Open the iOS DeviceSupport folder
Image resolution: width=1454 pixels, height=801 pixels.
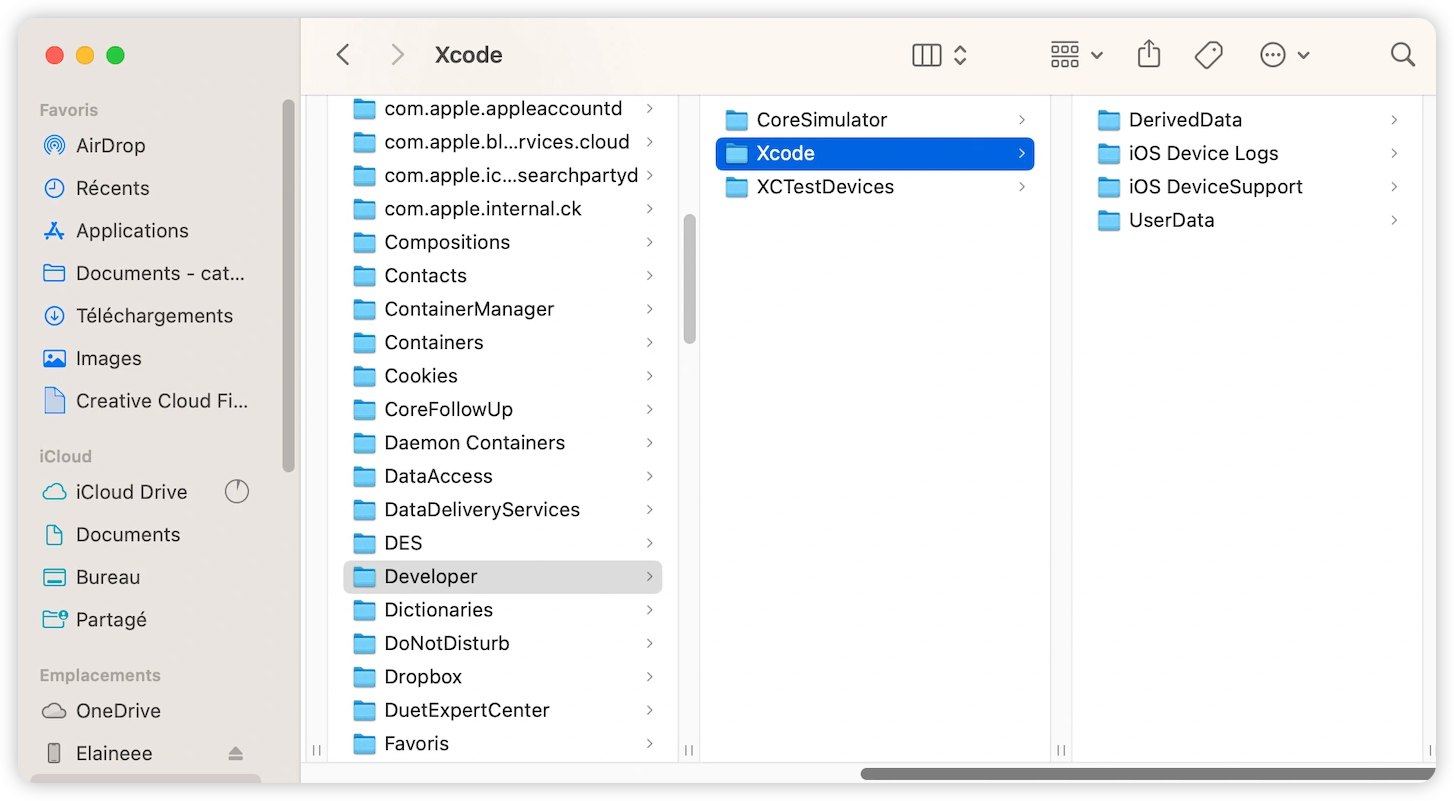(1247, 187)
